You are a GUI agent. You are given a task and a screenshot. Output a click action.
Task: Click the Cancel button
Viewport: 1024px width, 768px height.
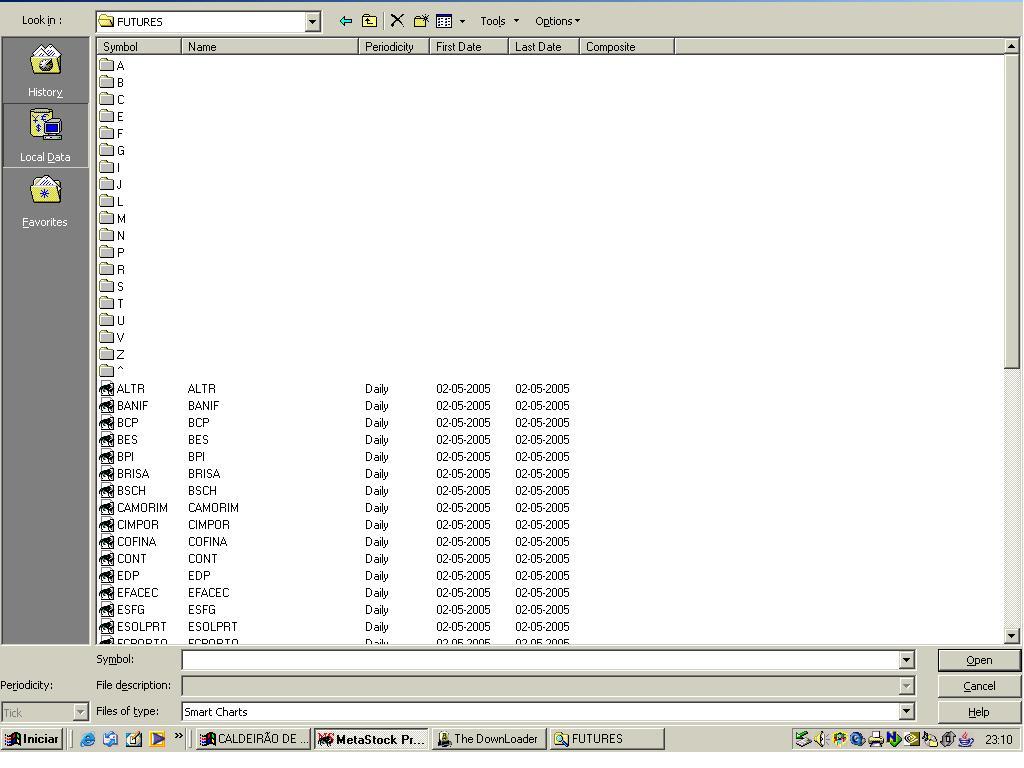(x=979, y=686)
